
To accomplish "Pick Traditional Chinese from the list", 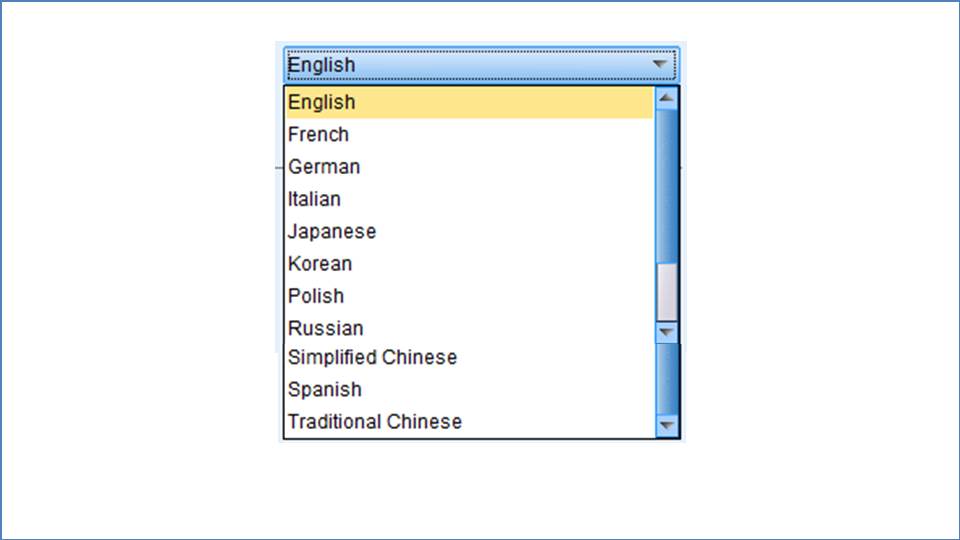I will pyautogui.click(x=470, y=422).
